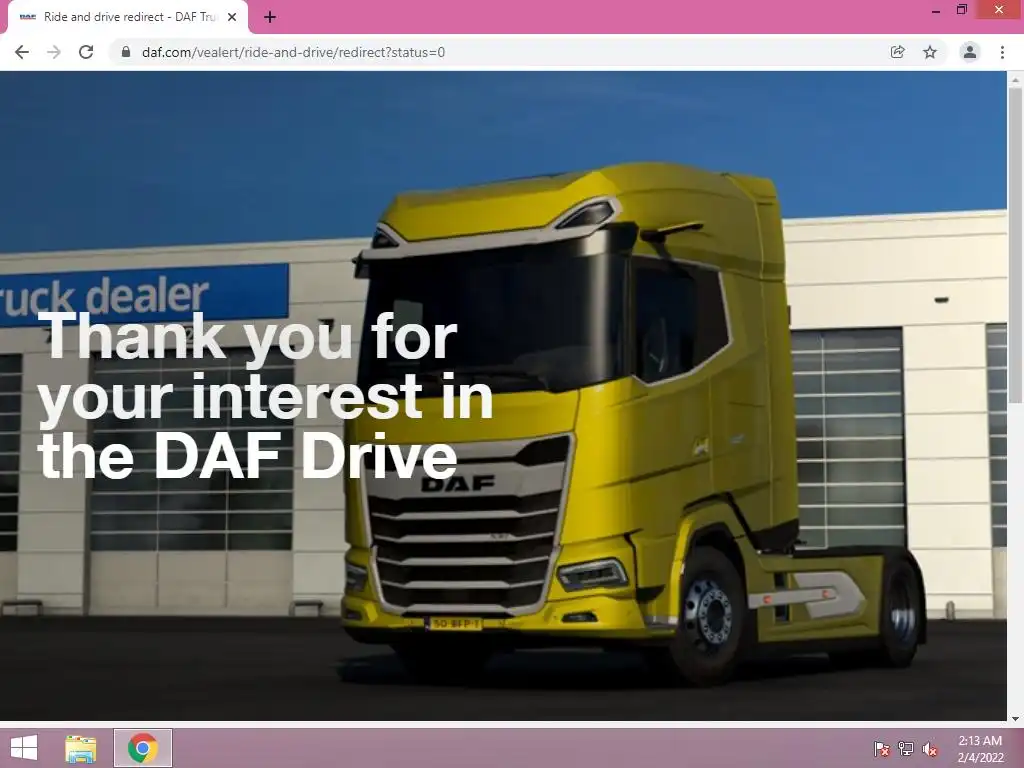This screenshot has width=1024, height=768.
Task: Click the scrollbar down arrow
Action: click(x=1015, y=718)
